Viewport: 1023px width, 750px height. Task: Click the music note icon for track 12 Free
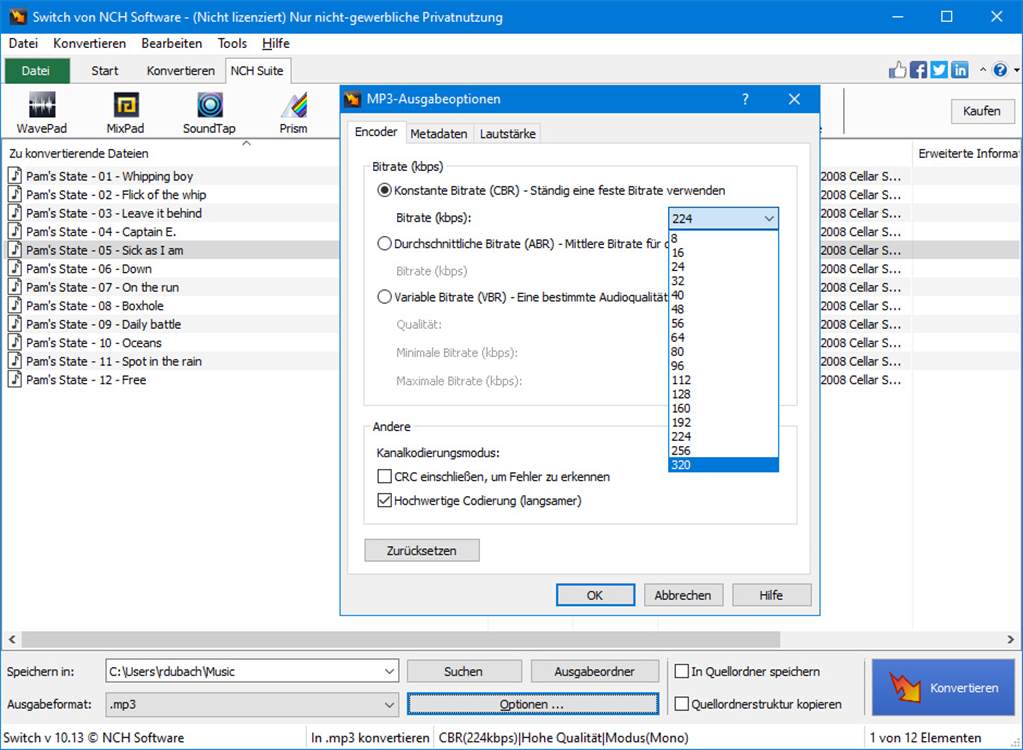tap(15, 379)
